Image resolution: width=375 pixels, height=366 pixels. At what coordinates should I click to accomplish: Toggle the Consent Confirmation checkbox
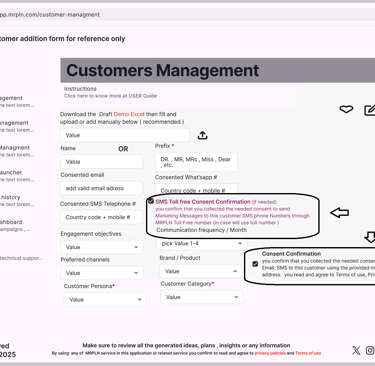tap(255, 264)
